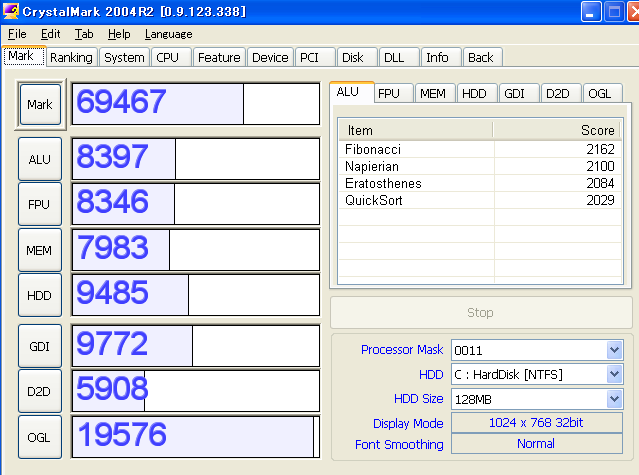Click the total score bar showing 69467

pos(196,104)
